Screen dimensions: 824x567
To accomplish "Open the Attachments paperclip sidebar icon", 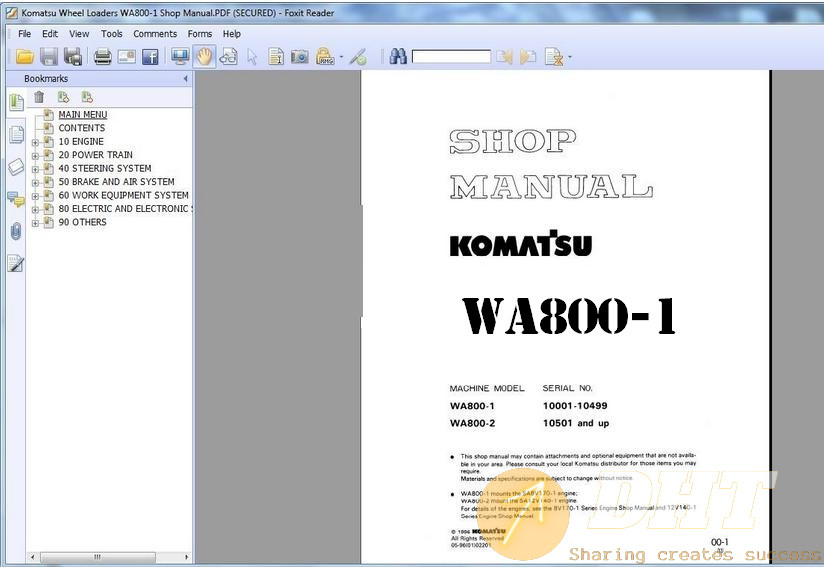I will (x=16, y=231).
